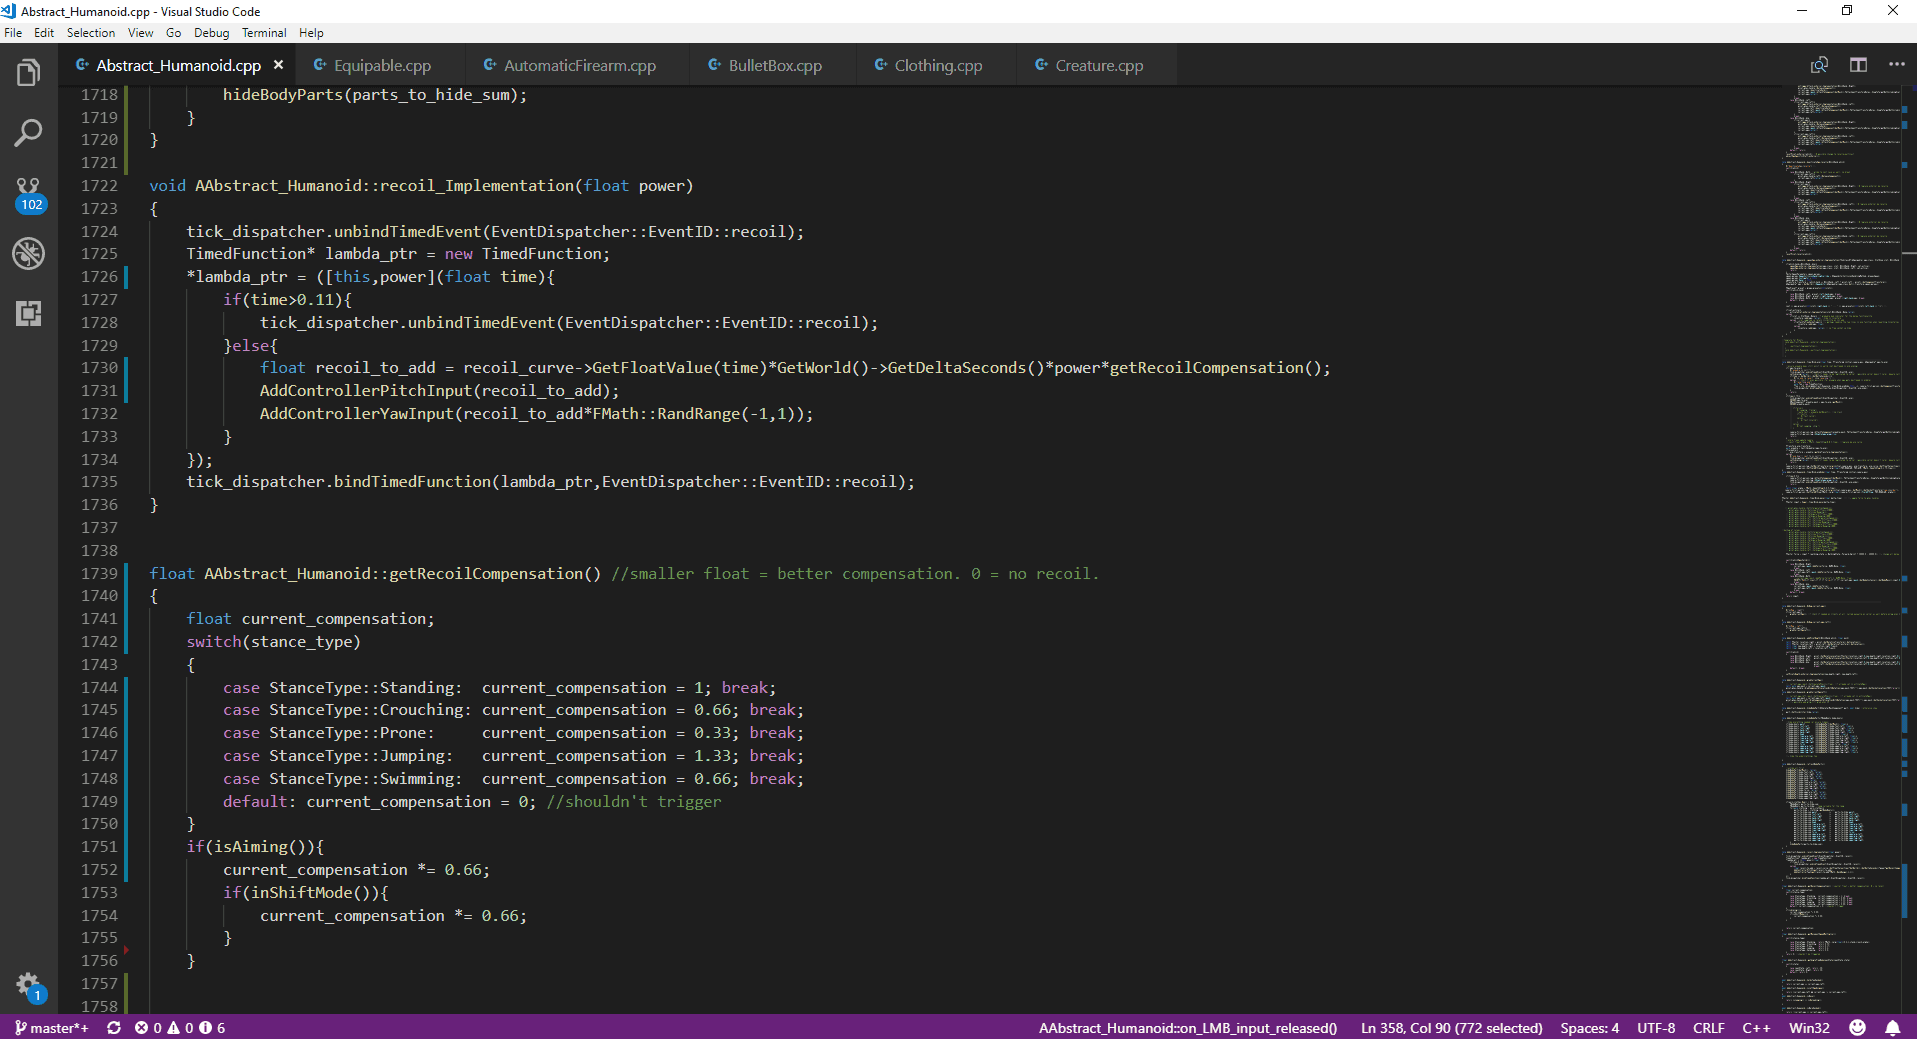The height and width of the screenshot is (1039, 1917).
Task: Click the 'case StanceType::Crouching:' line
Action: (x=513, y=709)
